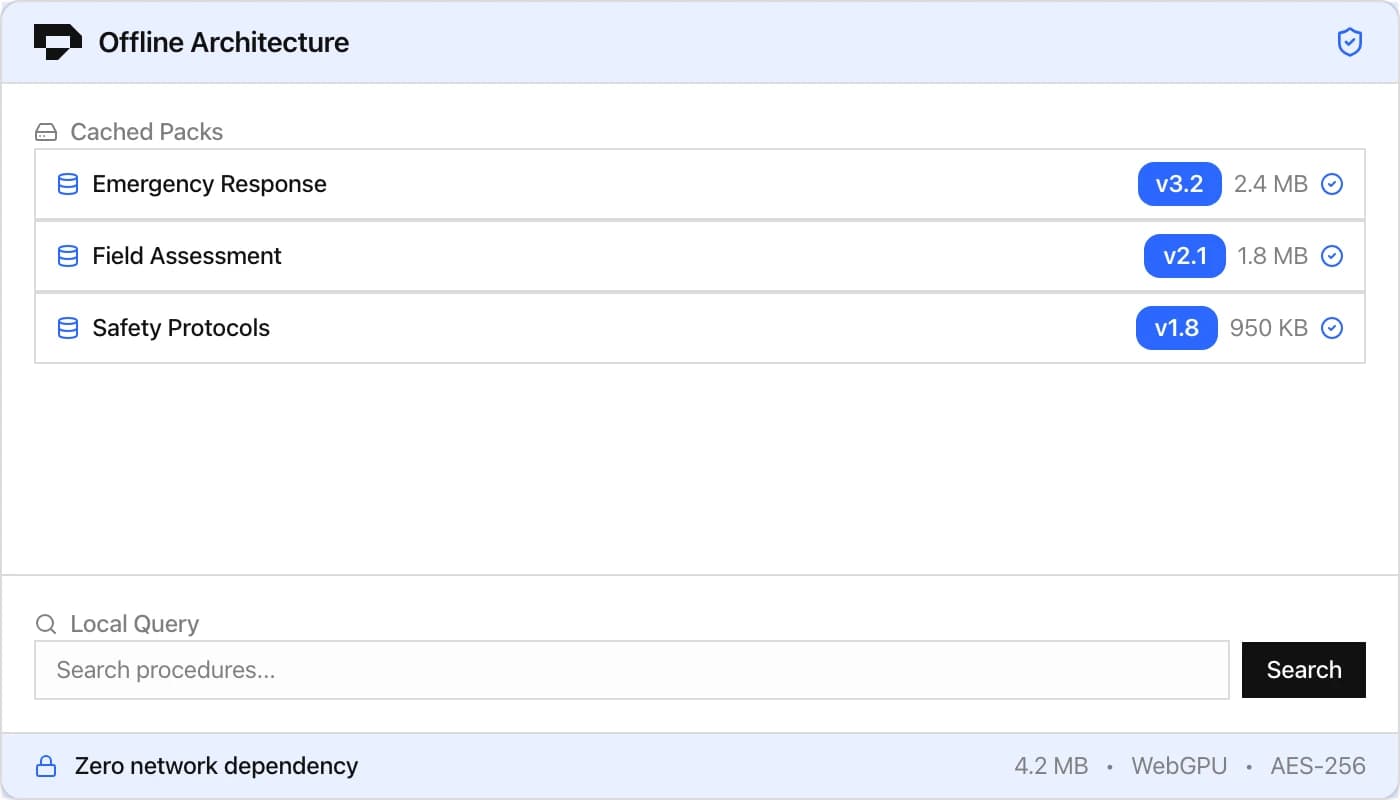1400x800 pixels.
Task: Click the v3.2 version badge
Action: click(x=1179, y=184)
